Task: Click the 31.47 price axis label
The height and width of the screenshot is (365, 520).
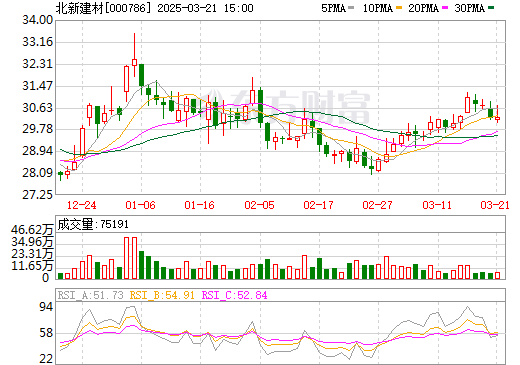Action: click(x=38, y=86)
